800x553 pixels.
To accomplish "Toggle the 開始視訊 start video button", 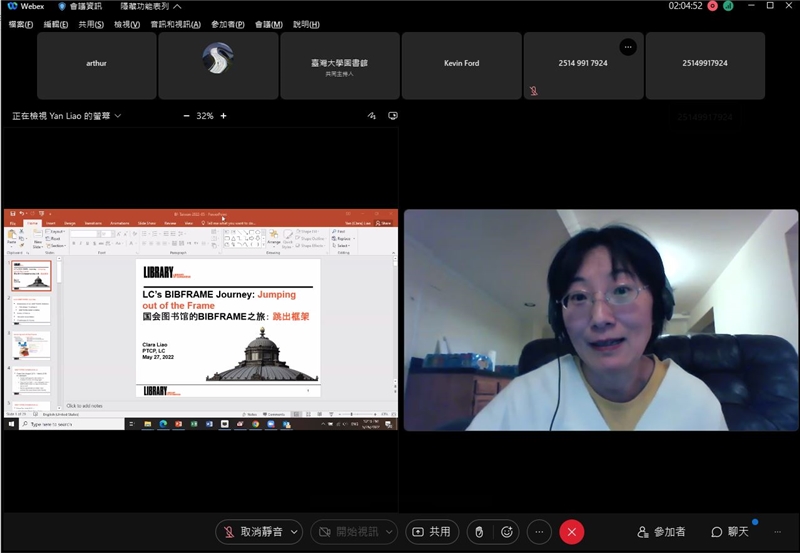I will coord(346,532).
